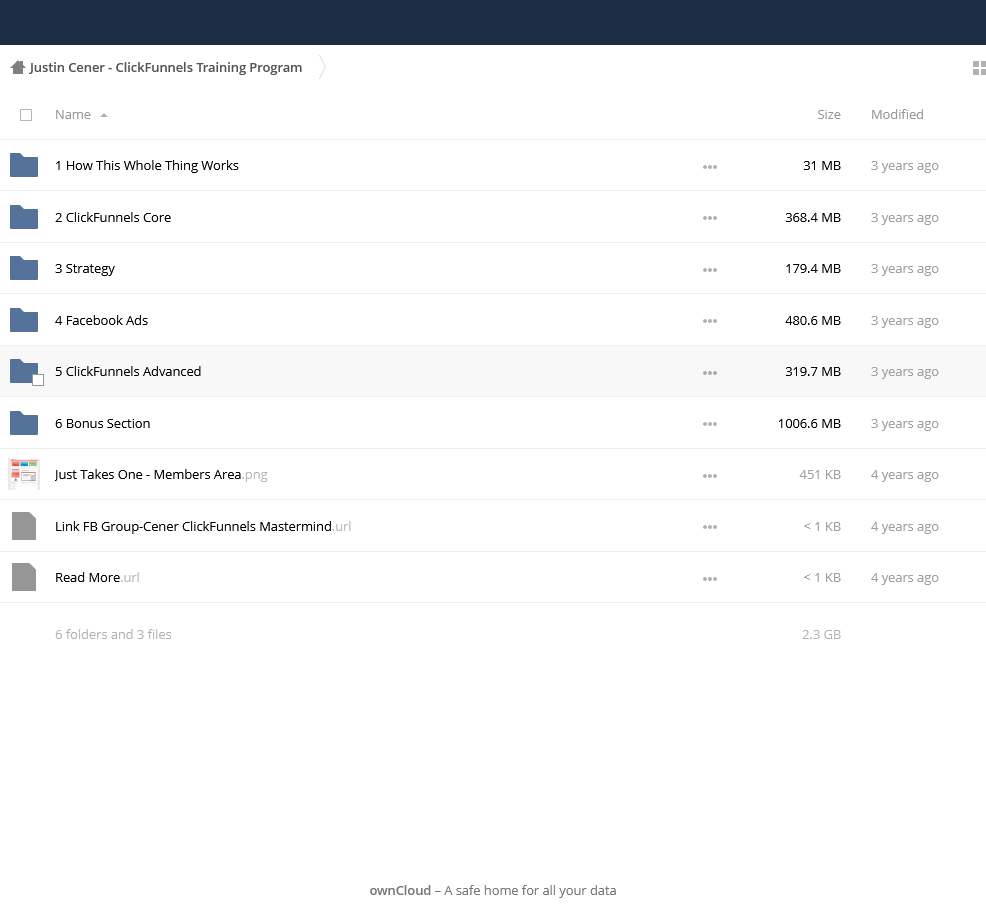Image resolution: width=986 pixels, height=920 pixels.
Task: Click size value 480.6 MB
Action: click(x=812, y=320)
